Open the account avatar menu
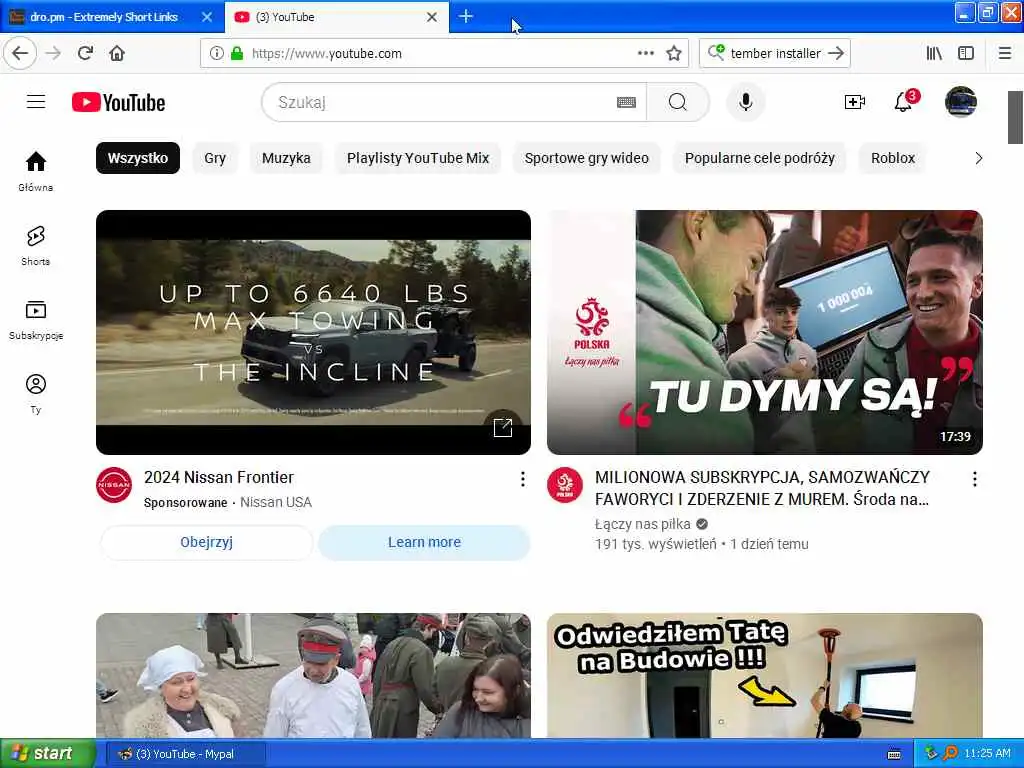The height and width of the screenshot is (768, 1024). pos(961,102)
